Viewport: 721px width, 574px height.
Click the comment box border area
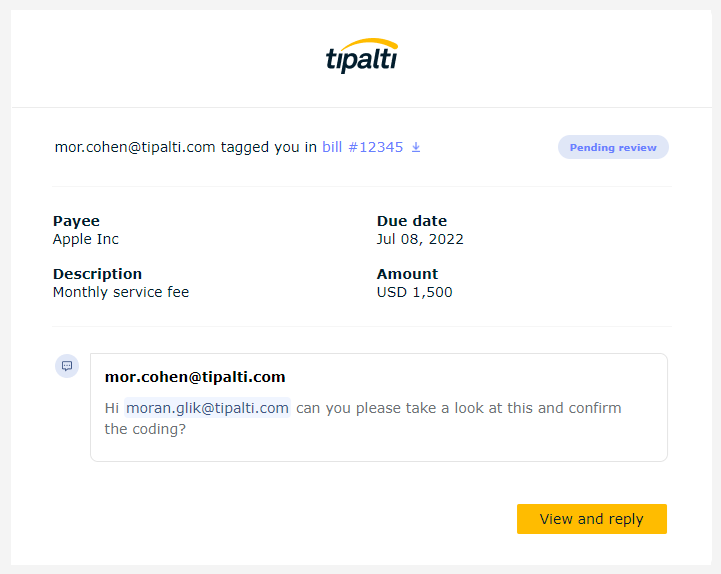pyautogui.click(x=379, y=408)
